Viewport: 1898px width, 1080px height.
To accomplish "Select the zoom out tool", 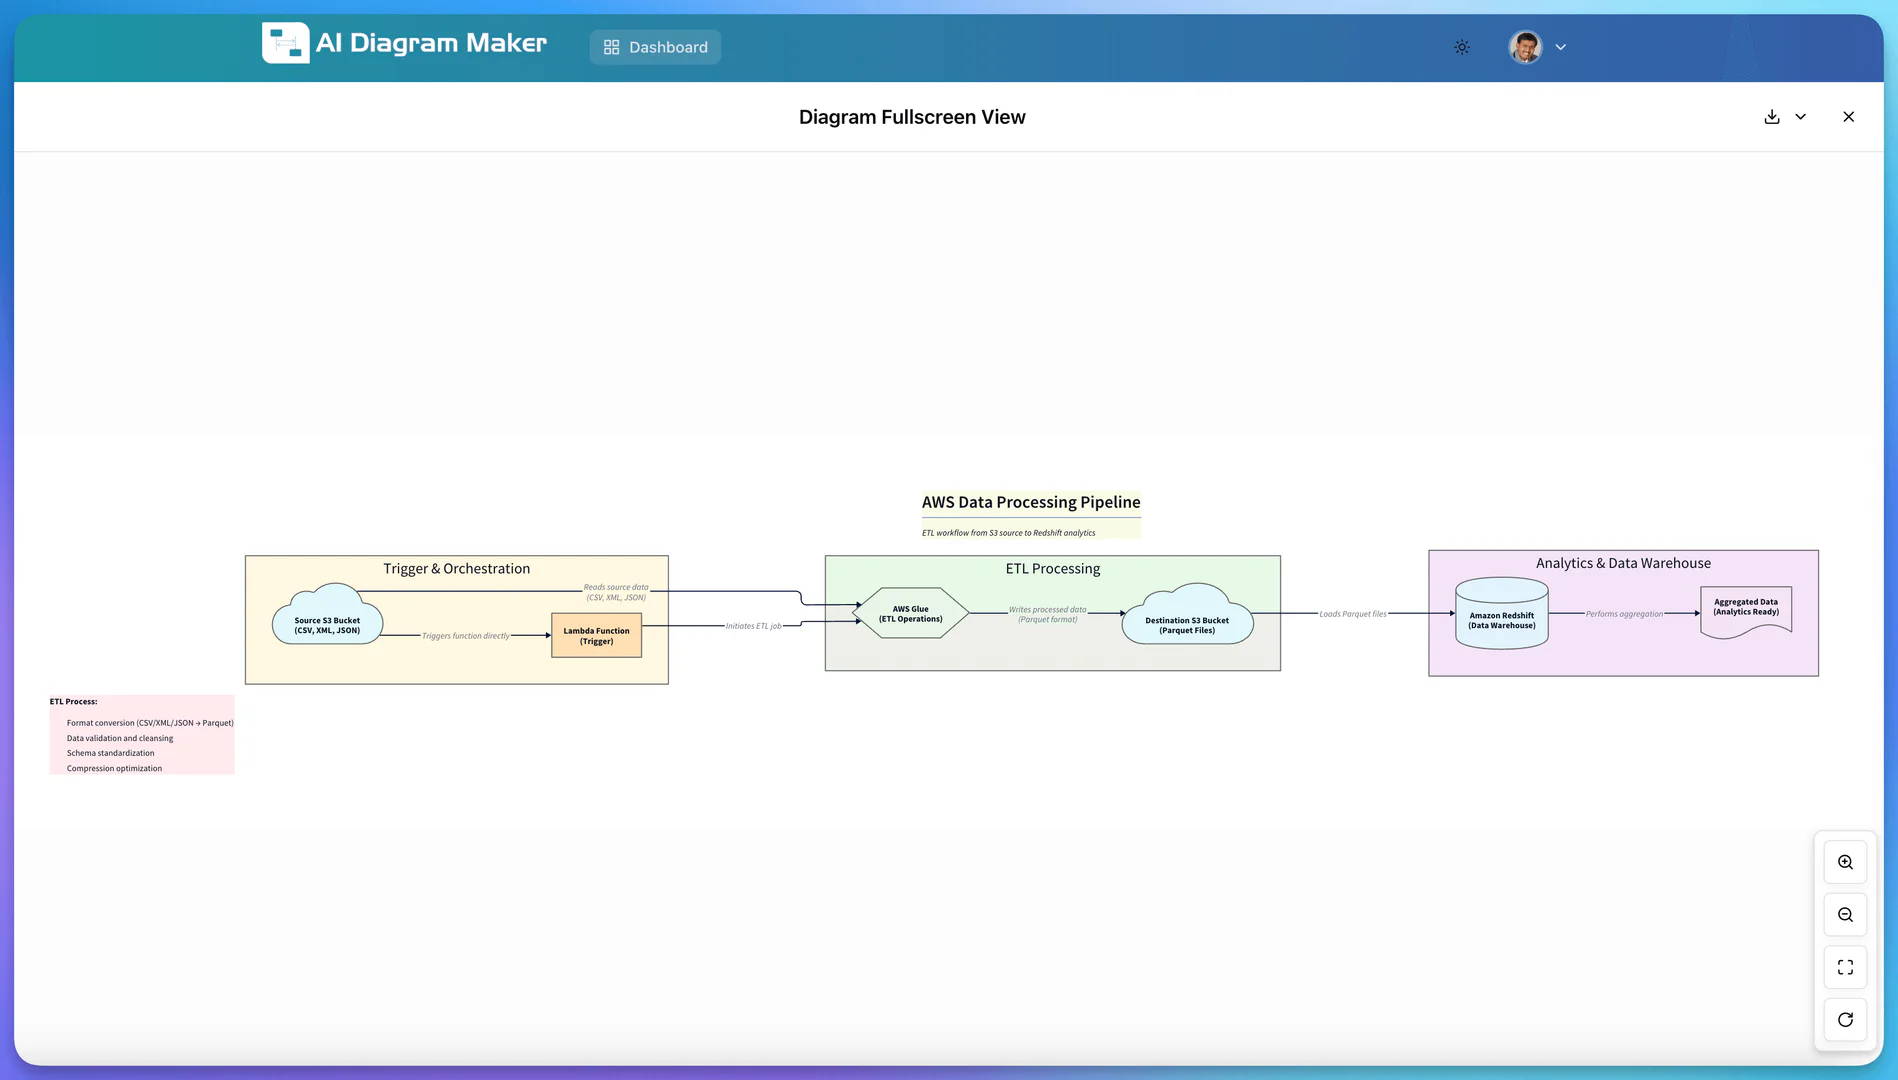I will (x=1844, y=914).
